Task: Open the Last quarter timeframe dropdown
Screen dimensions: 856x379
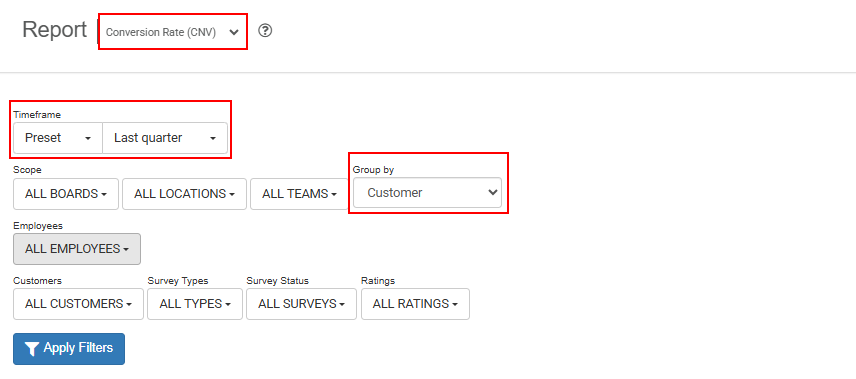Action: pyautogui.click(x=165, y=138)
